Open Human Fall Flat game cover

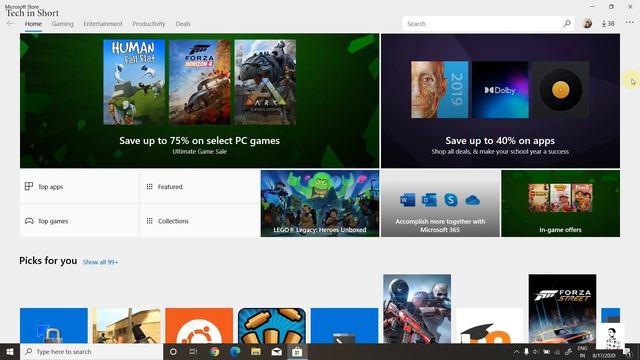134,82
